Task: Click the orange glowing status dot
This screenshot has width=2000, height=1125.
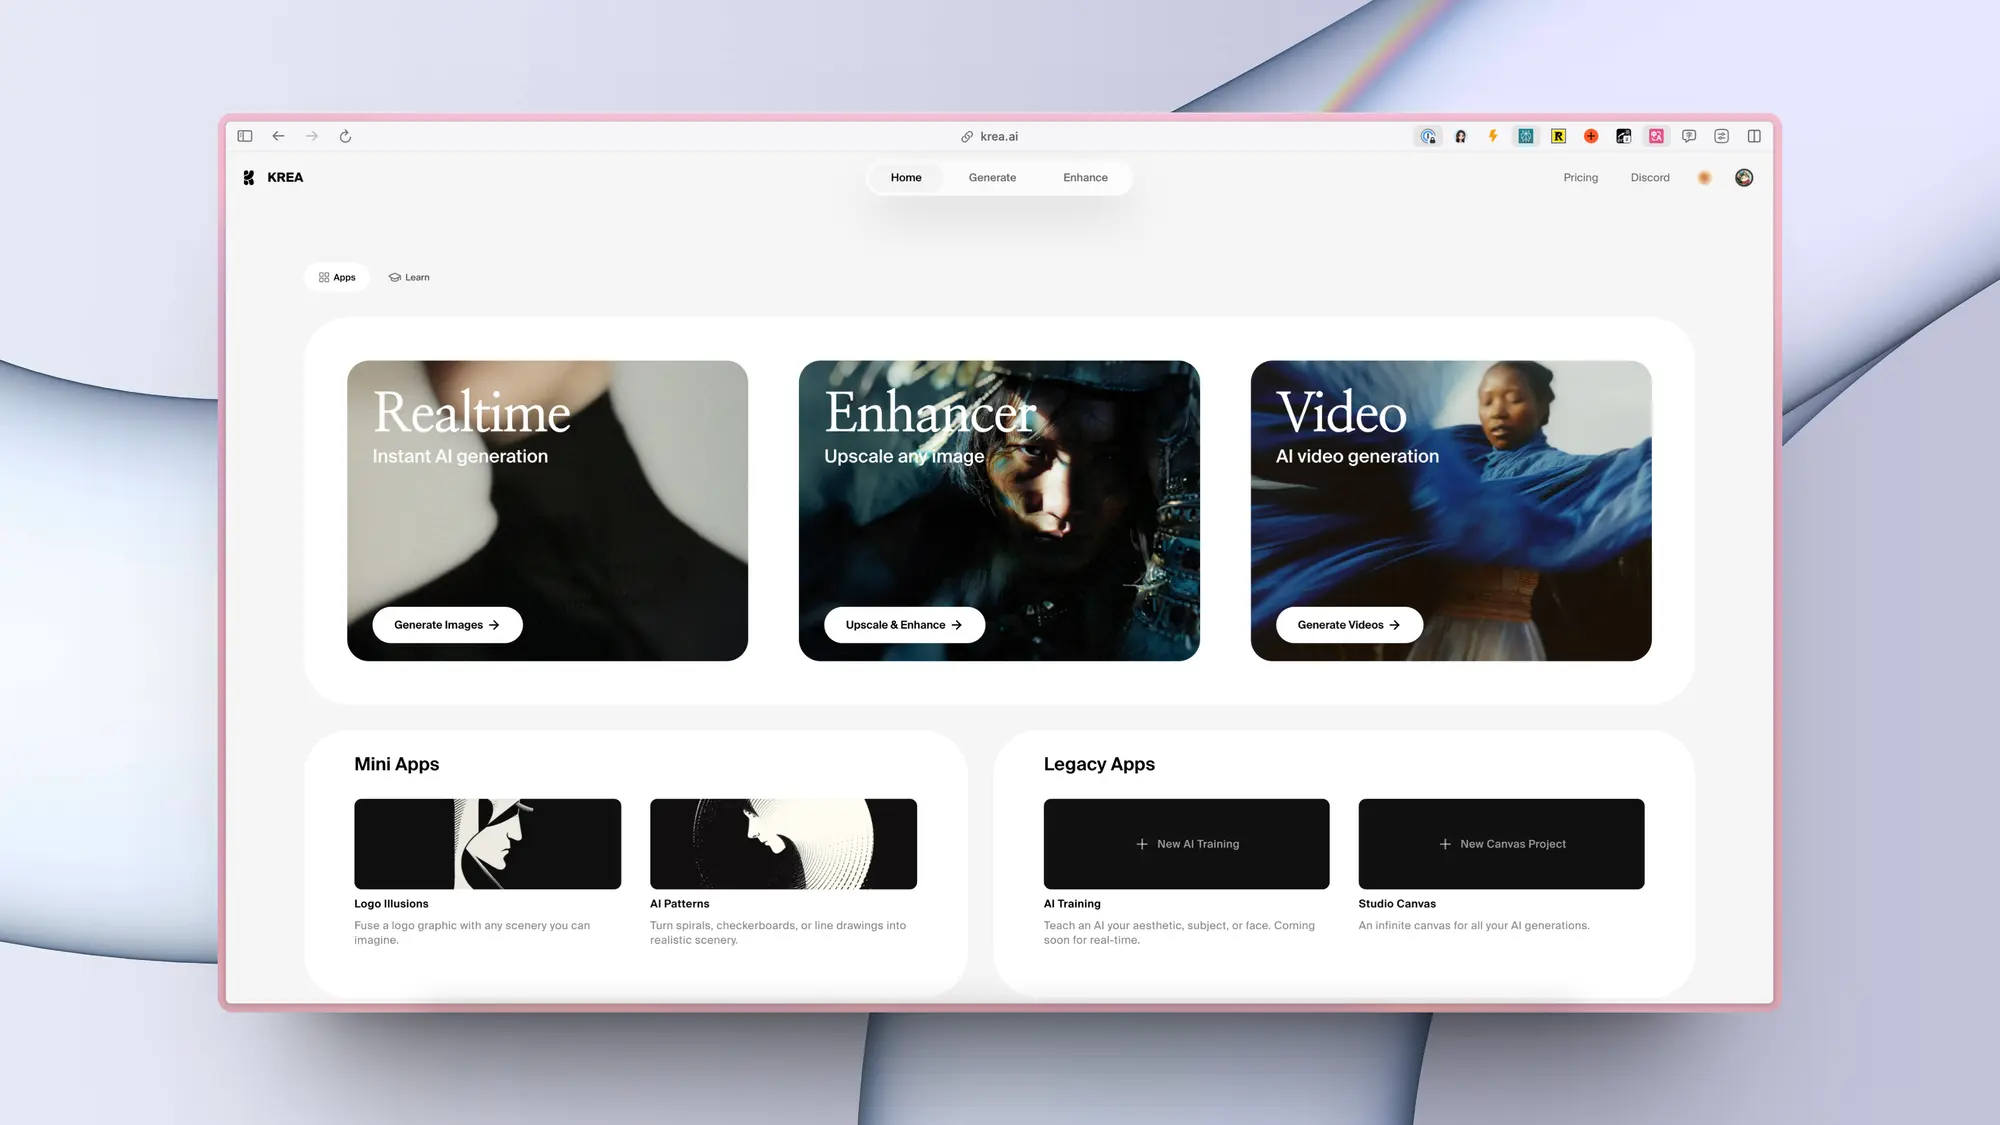Action: 1705,177
